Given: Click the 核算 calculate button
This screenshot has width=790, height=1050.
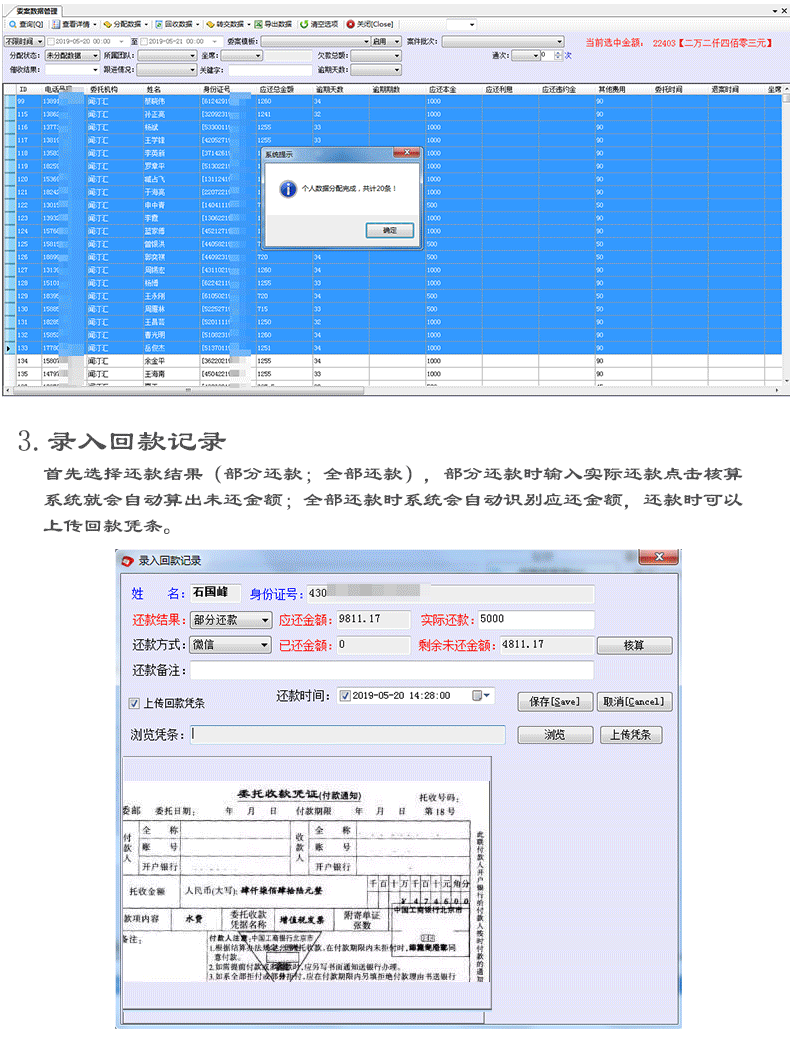Looking at the screenshot, I should coord(634,646).
